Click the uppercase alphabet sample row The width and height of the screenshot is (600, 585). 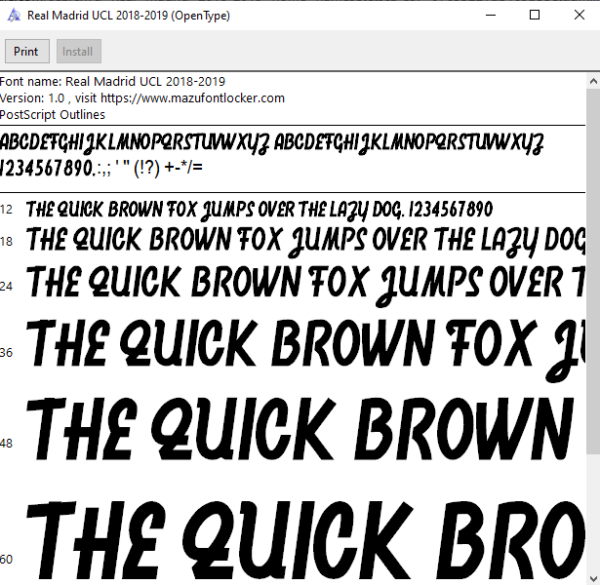[272, 143]
